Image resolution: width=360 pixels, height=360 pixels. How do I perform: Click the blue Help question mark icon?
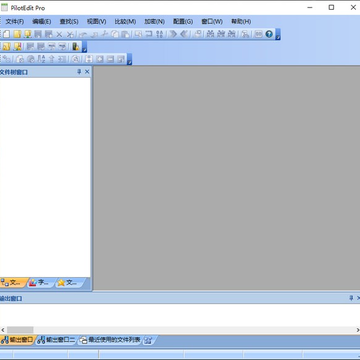point(269,34)
